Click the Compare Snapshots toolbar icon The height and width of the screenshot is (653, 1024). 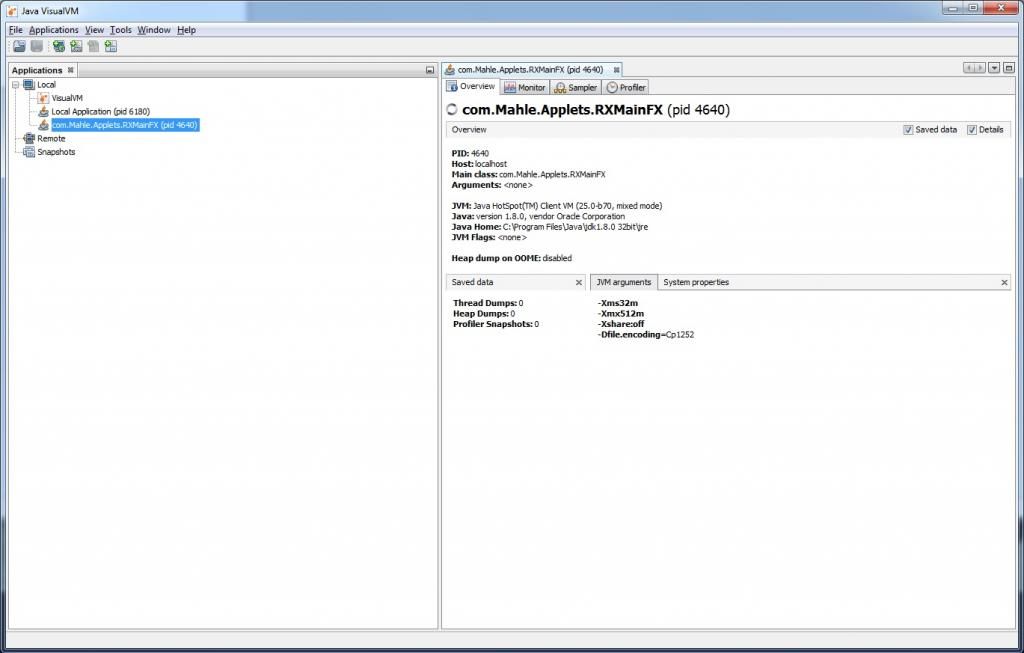[x=110, y=46]
